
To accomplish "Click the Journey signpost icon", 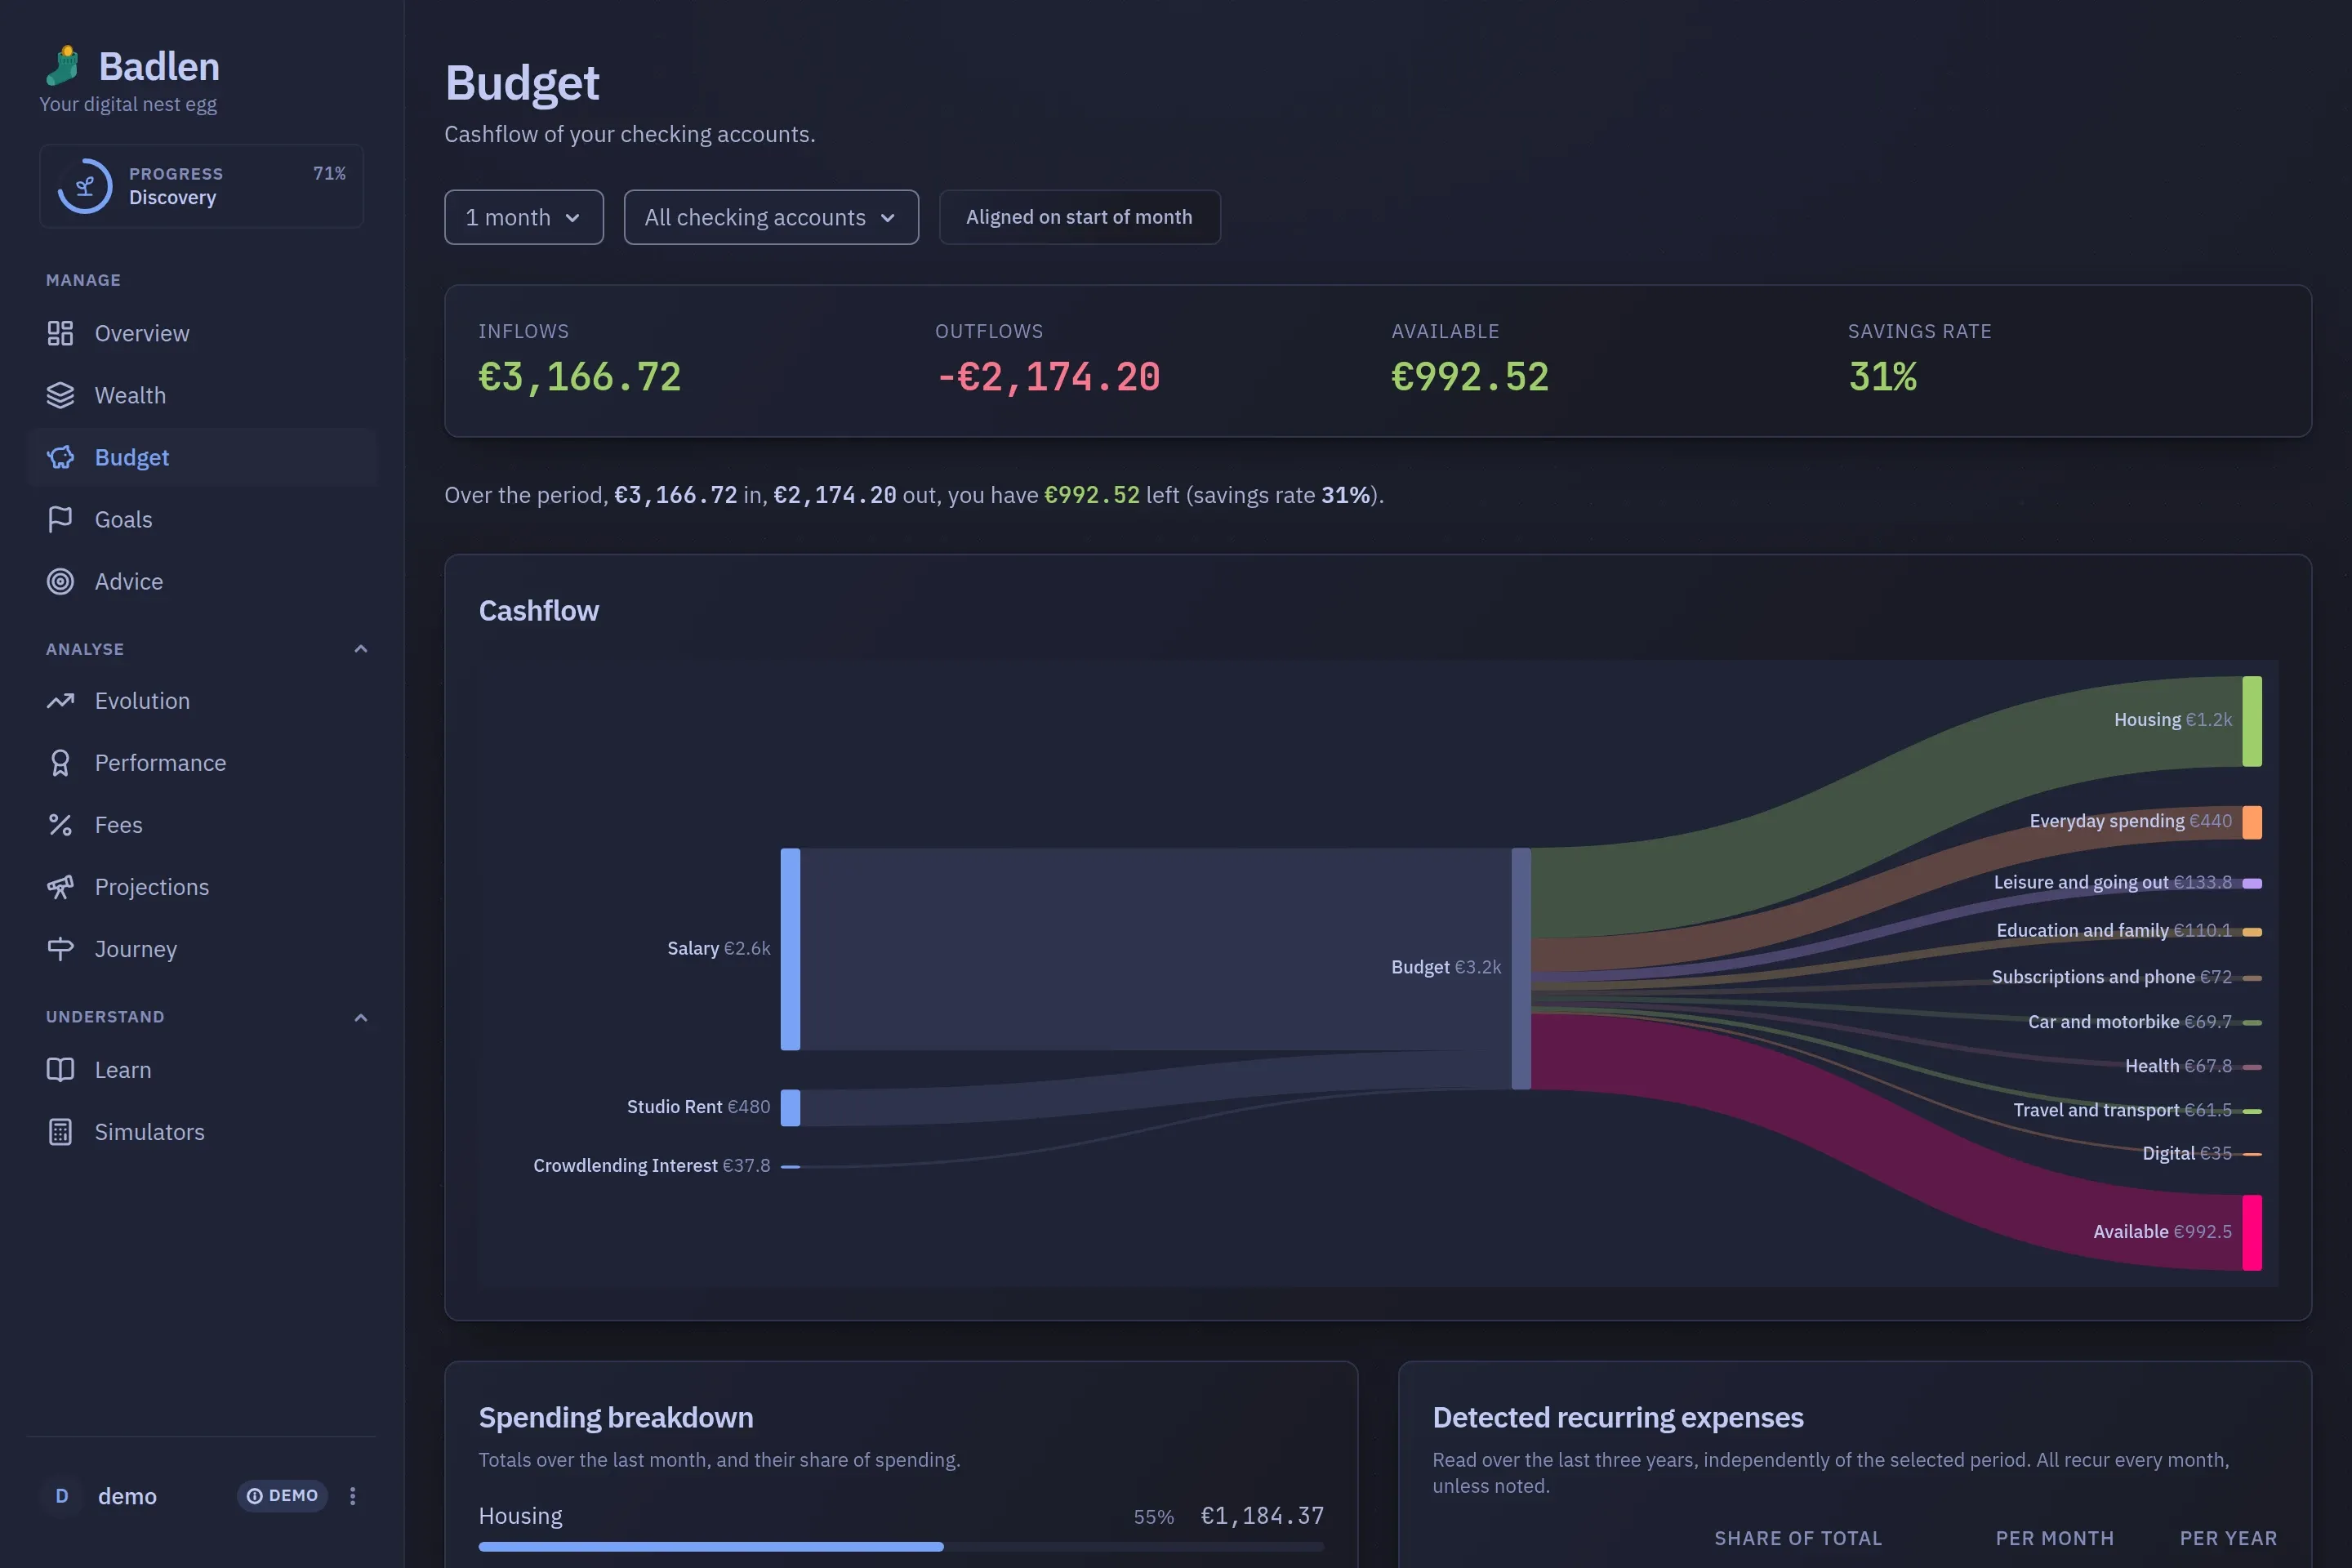I will pos(60,949).
